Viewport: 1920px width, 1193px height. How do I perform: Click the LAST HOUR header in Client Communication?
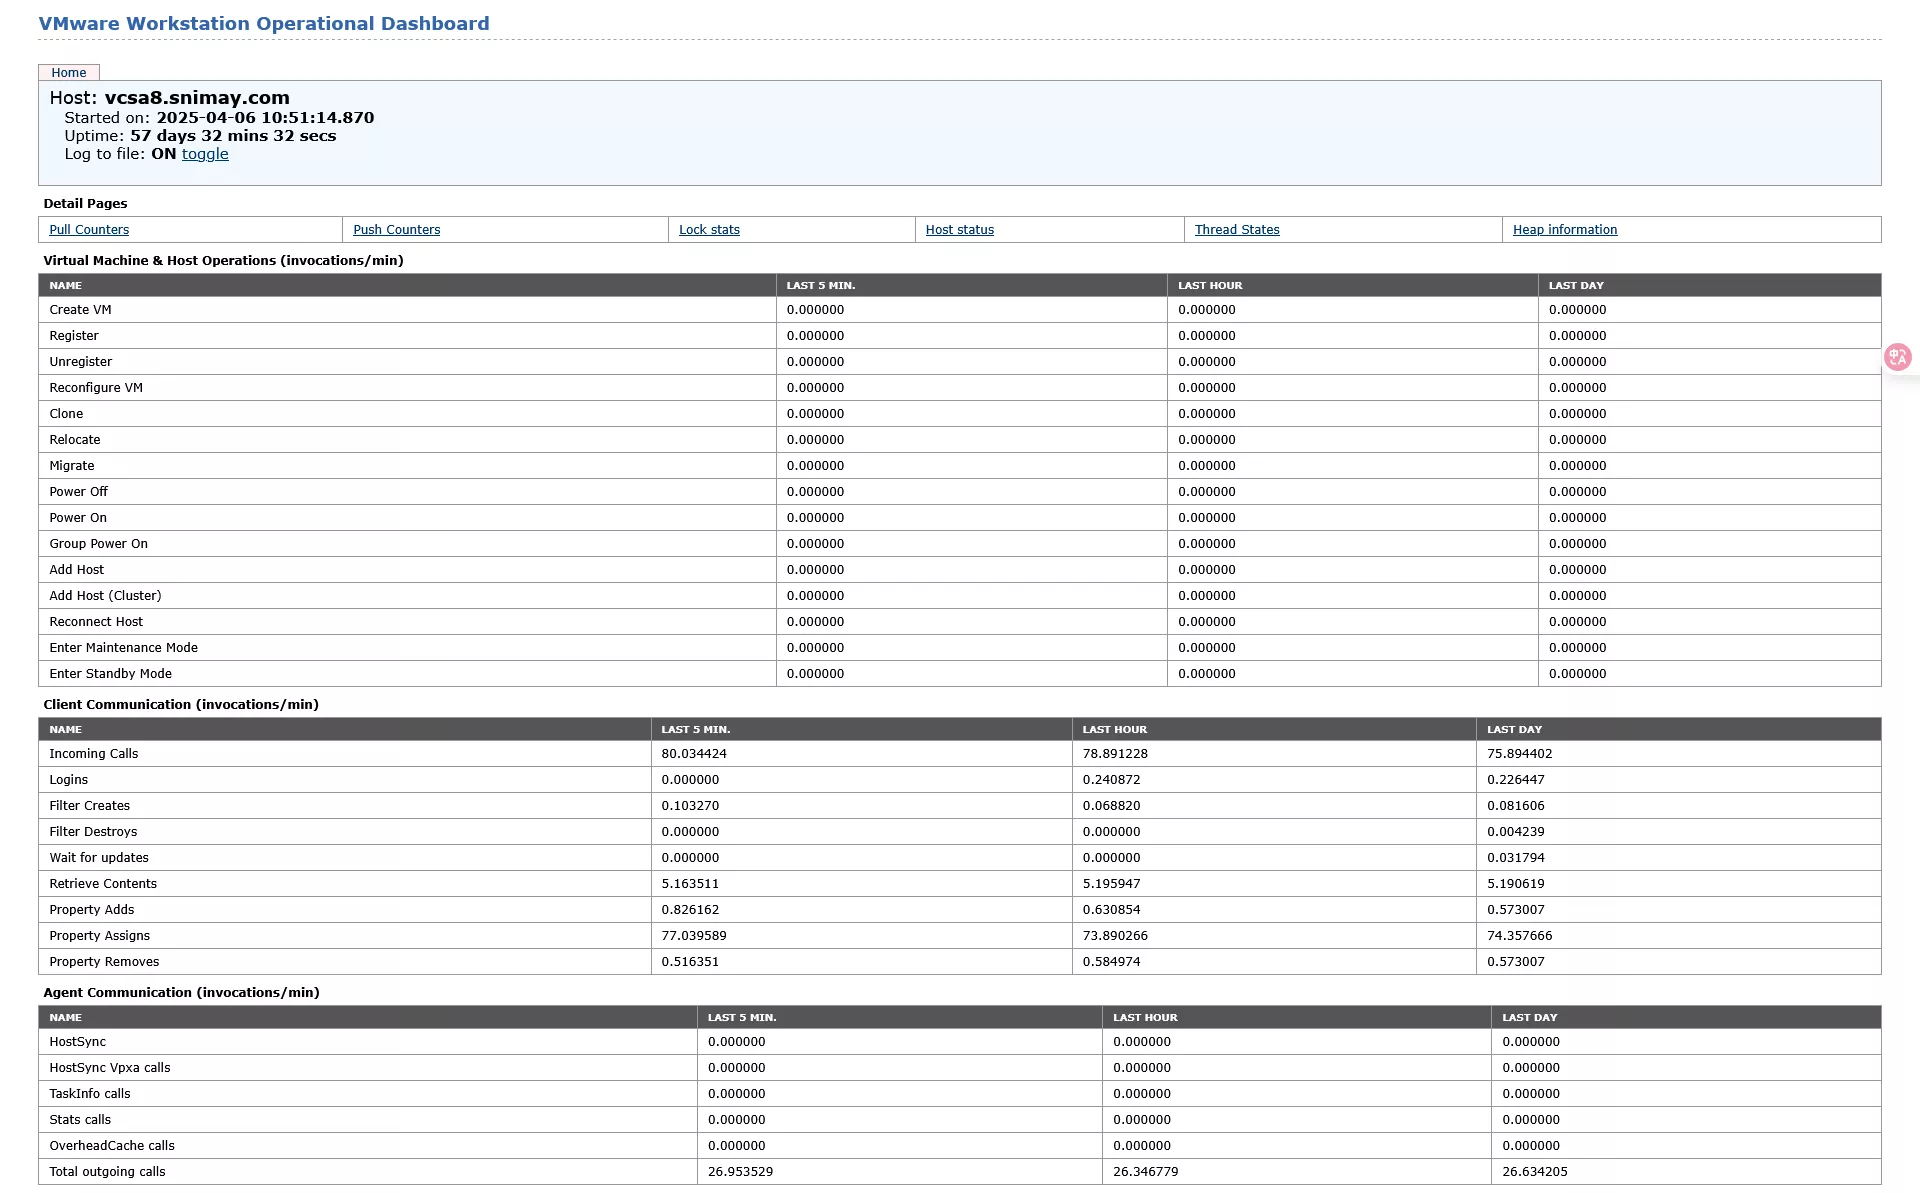pos(1114,729)
